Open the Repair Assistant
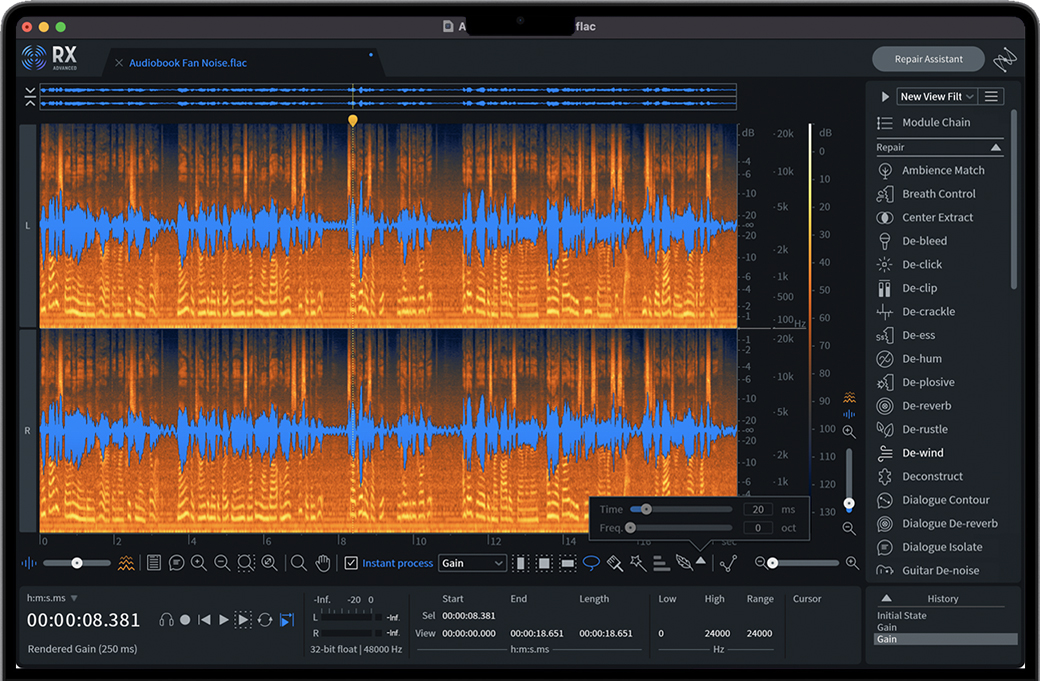This screenshot has height=681, width=1040. [x=928, y=59]
